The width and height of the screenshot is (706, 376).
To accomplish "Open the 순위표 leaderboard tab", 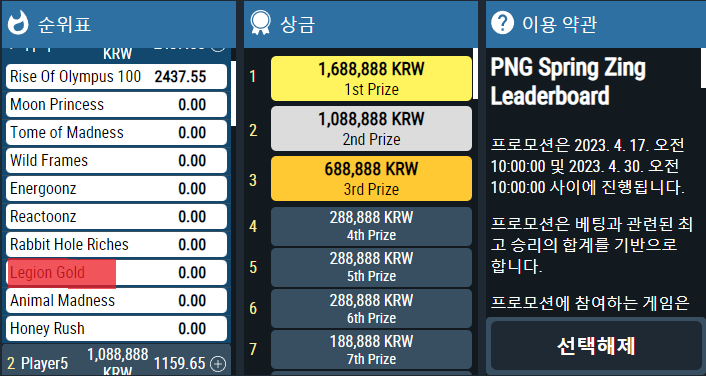I will click(118, 23).
